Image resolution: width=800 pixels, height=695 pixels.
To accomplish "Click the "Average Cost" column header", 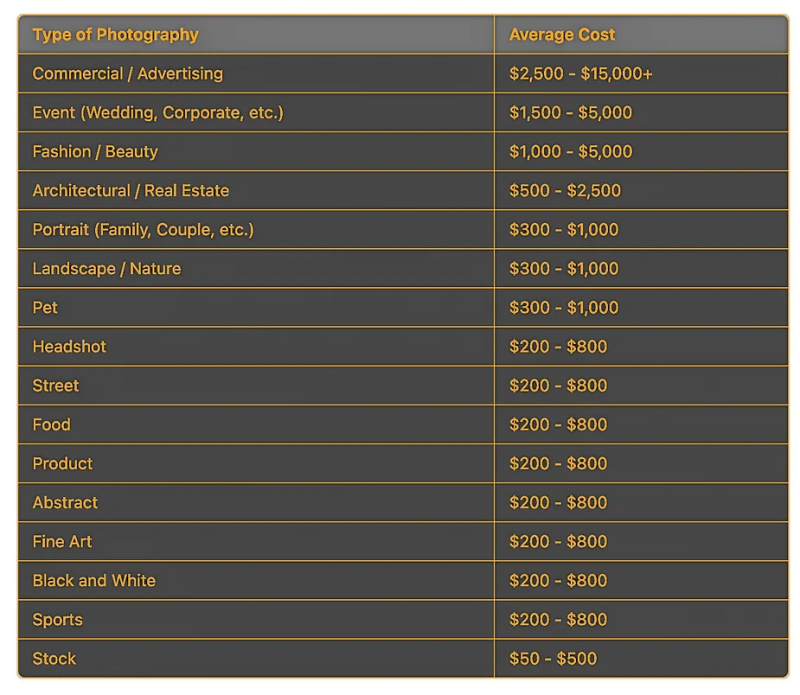I will pos(562,35).
